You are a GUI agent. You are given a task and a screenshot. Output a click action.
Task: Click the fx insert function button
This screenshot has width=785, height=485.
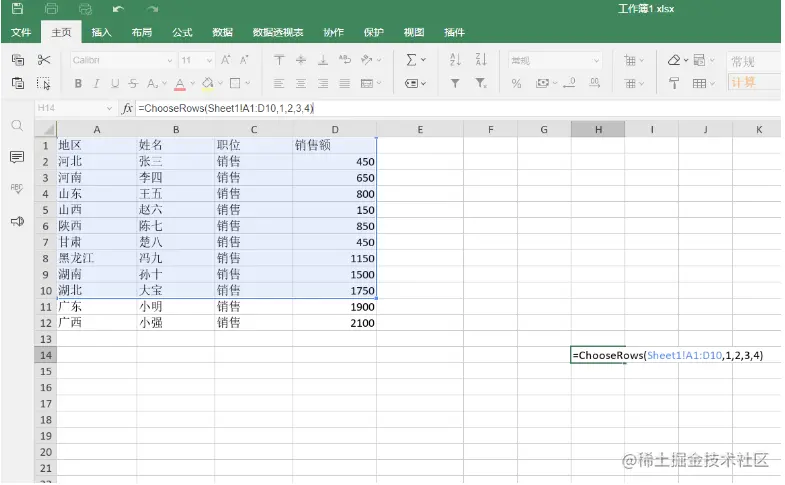point(127,108)
